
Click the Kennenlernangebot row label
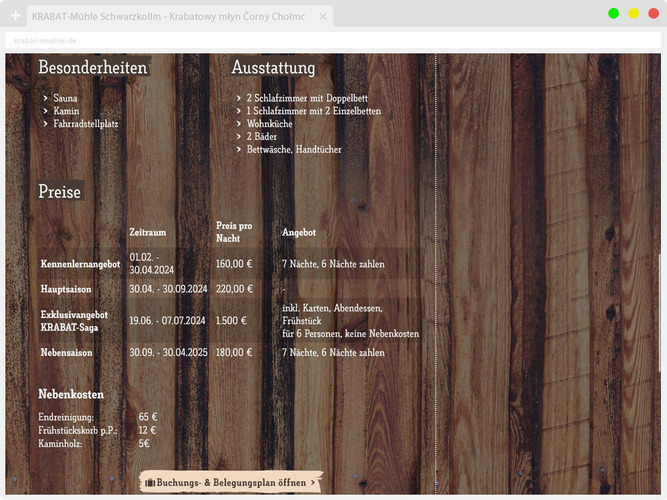80,264
